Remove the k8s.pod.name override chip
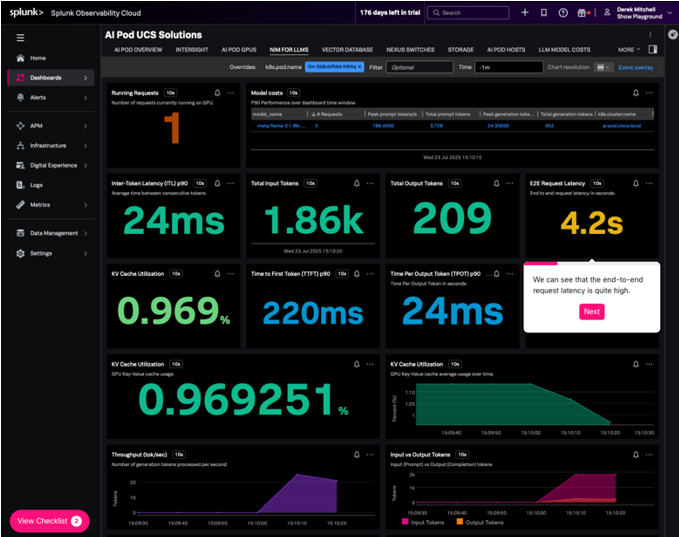 (359, 67)
